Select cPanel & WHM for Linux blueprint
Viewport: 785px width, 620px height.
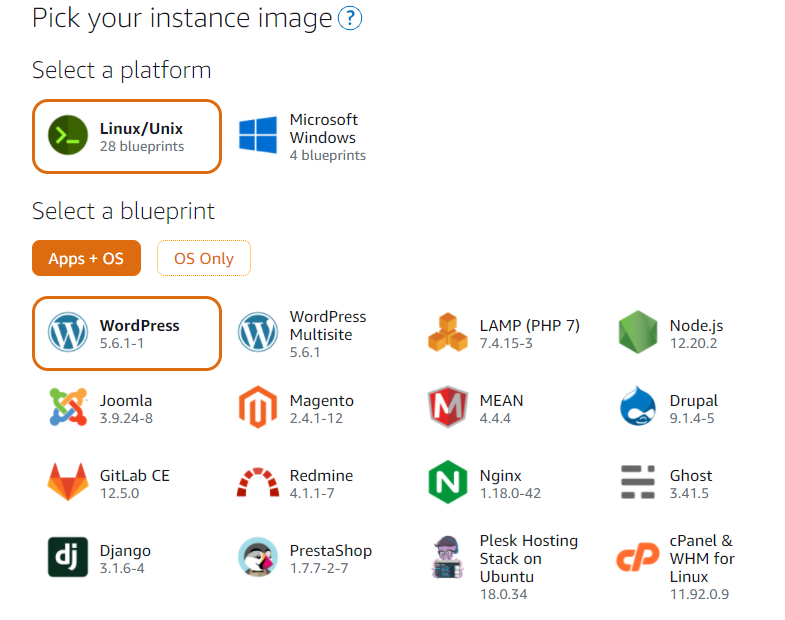click(700, 568)
